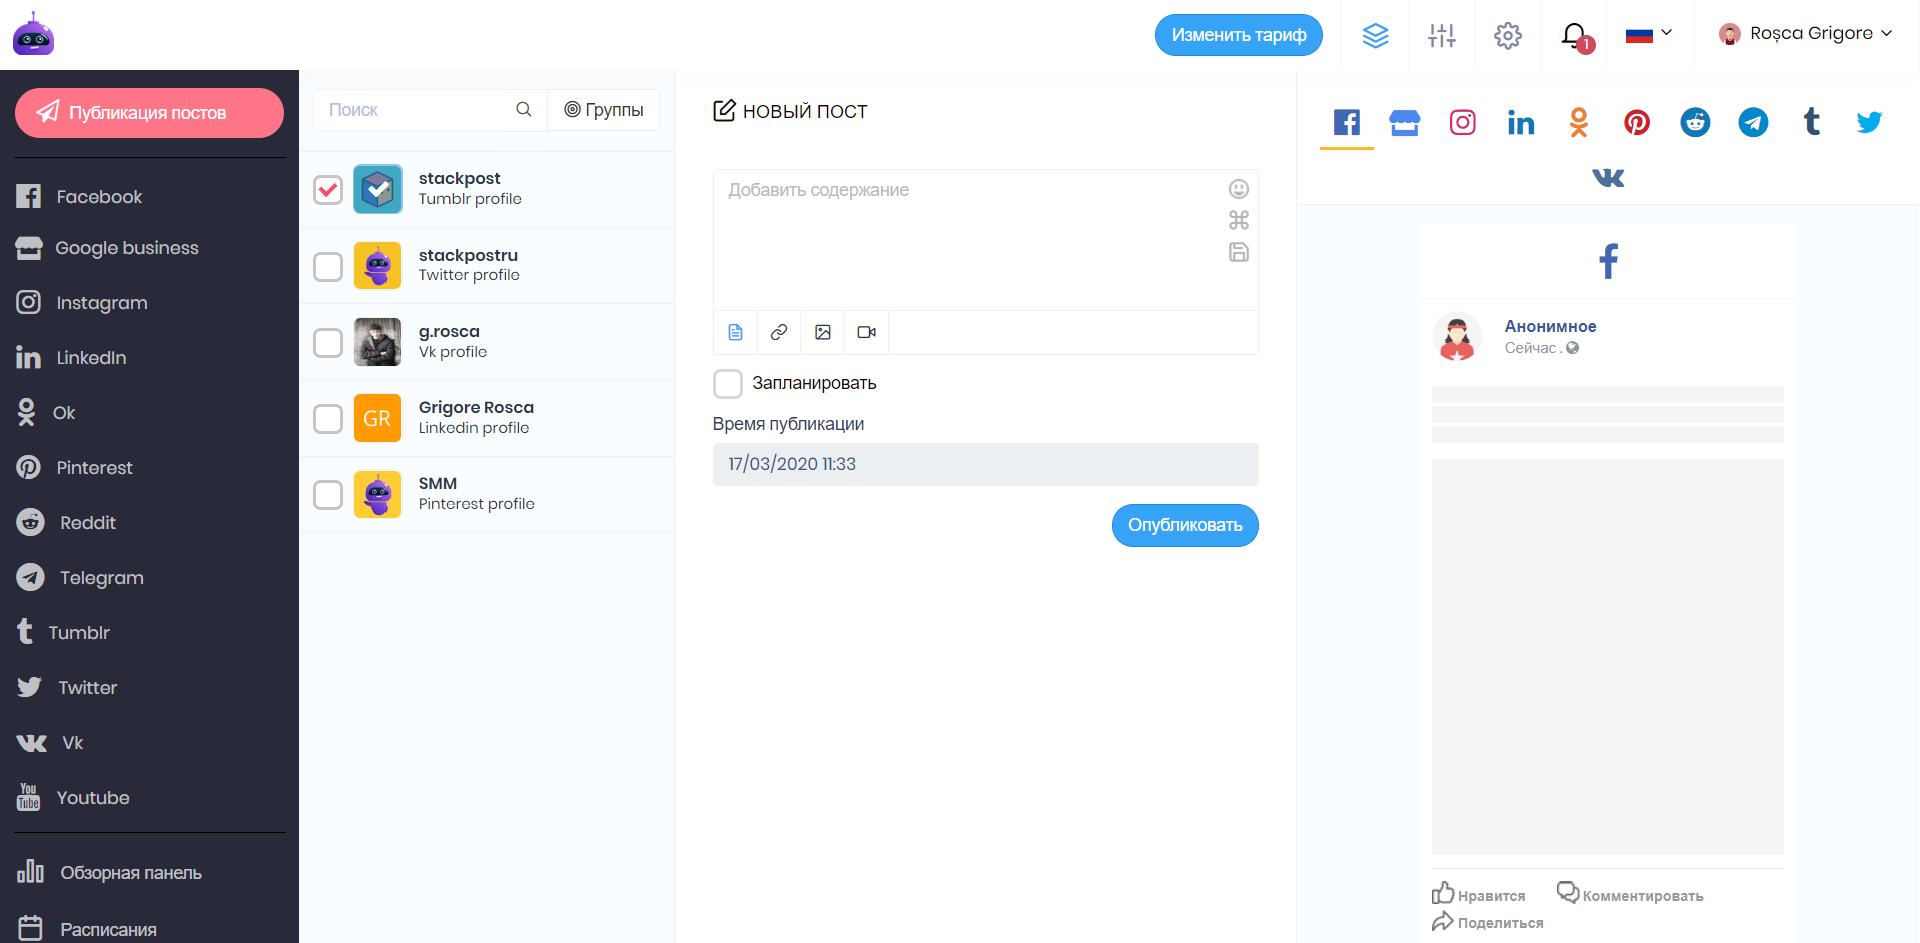1920x943 pixels.
Task: Open Youtube in the sidebar
Action: tap(73, 798)
